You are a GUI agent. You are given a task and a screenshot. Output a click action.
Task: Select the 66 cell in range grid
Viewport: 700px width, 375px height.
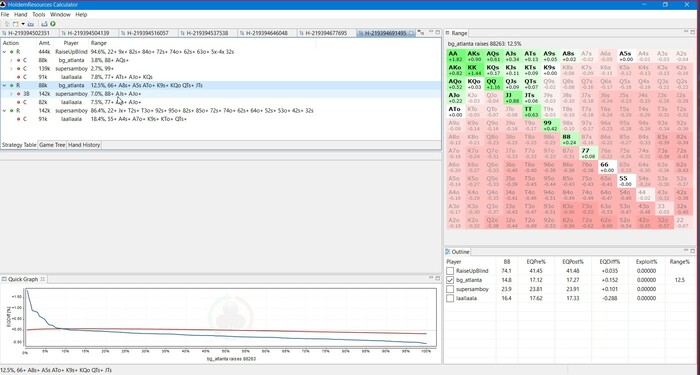pyautogui.click(x=607, y=167)
